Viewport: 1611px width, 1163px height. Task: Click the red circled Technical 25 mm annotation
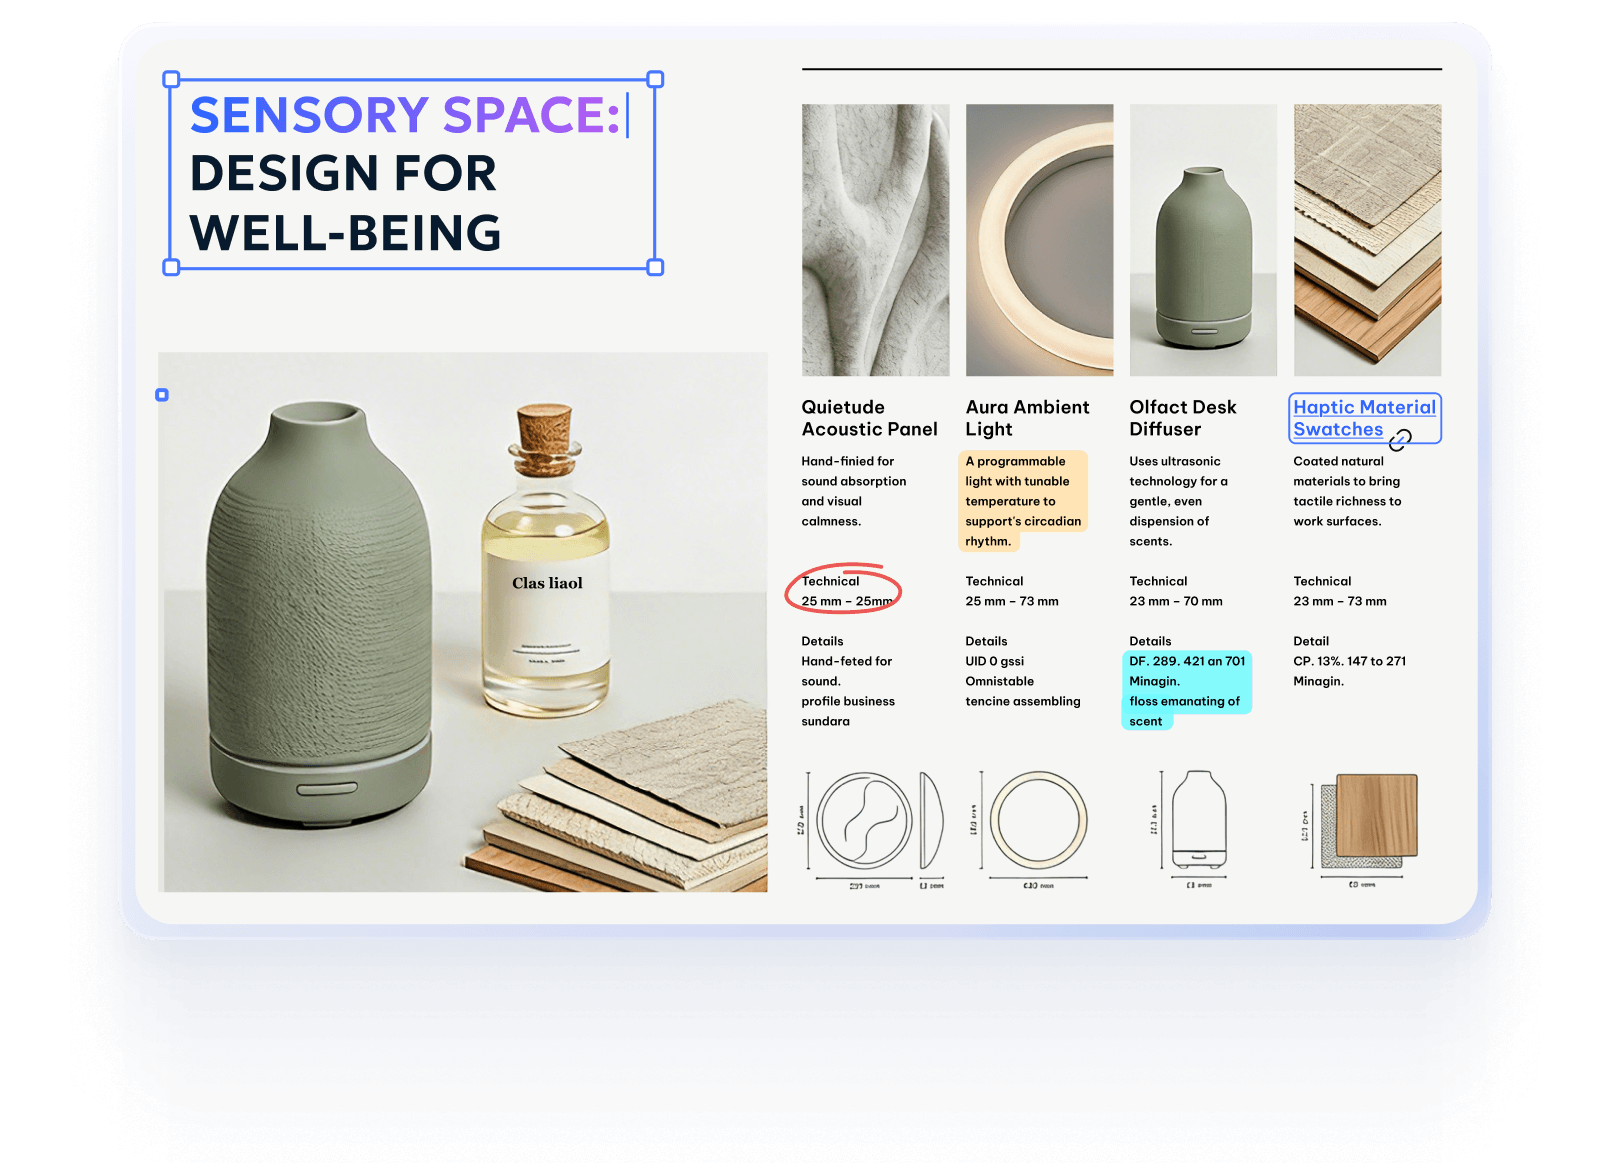click(844, 591)
